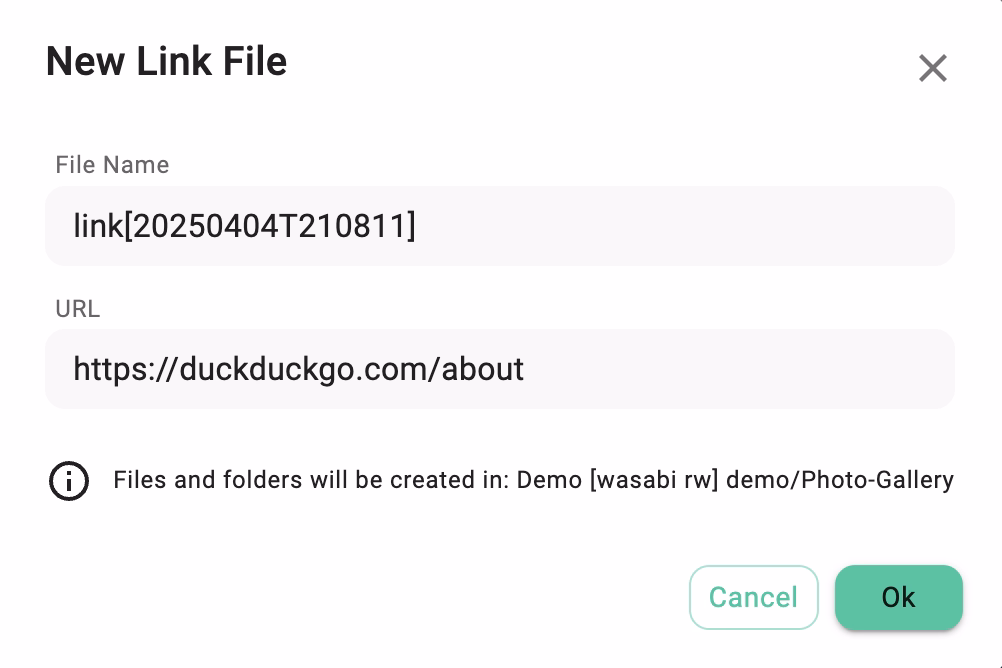The width and height of the screenshot is (1002, 668).
Task: Click the Ok button to create the link
Action: 897,597
